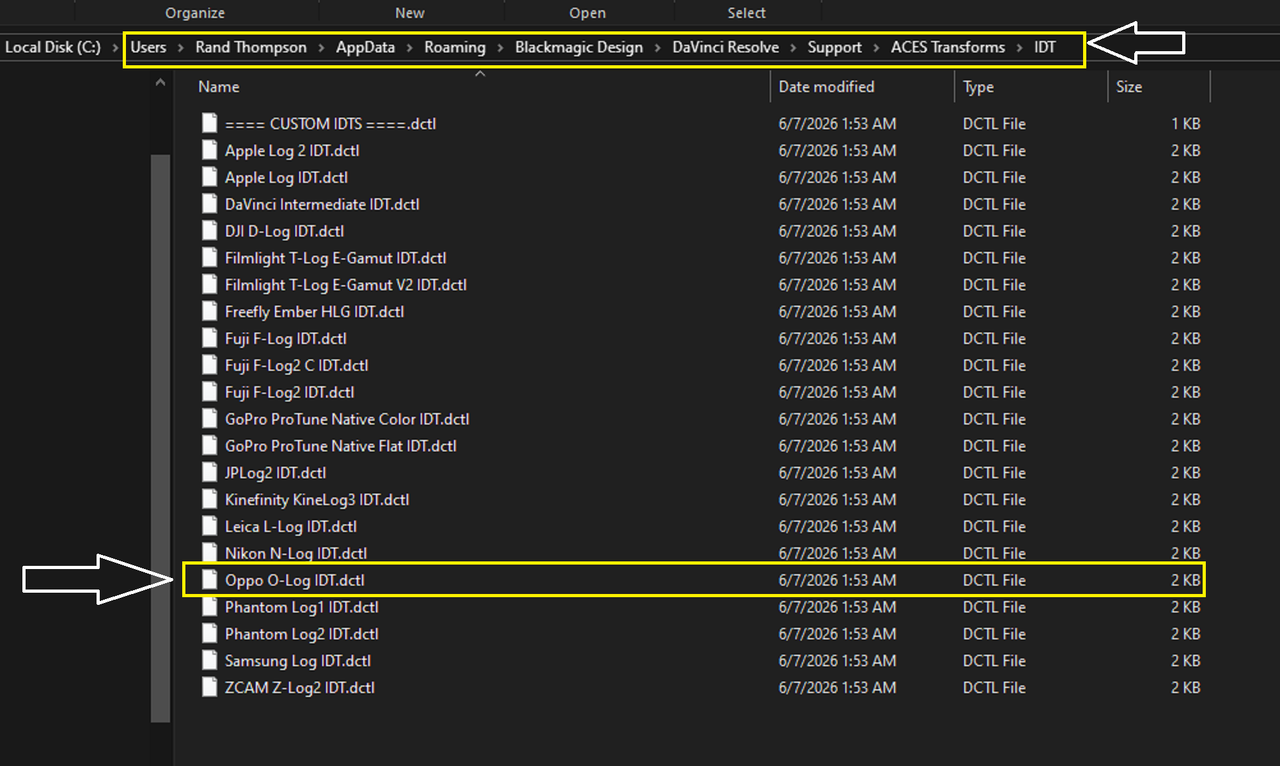Click file icon of Filmlight T-Log E-Gamut IDT.dctl

[209, 258]
